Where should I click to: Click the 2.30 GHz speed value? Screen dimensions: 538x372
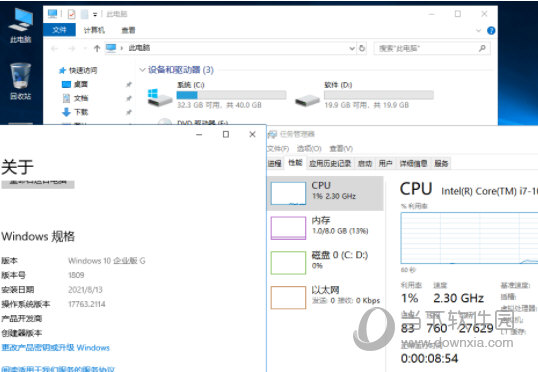459,298
